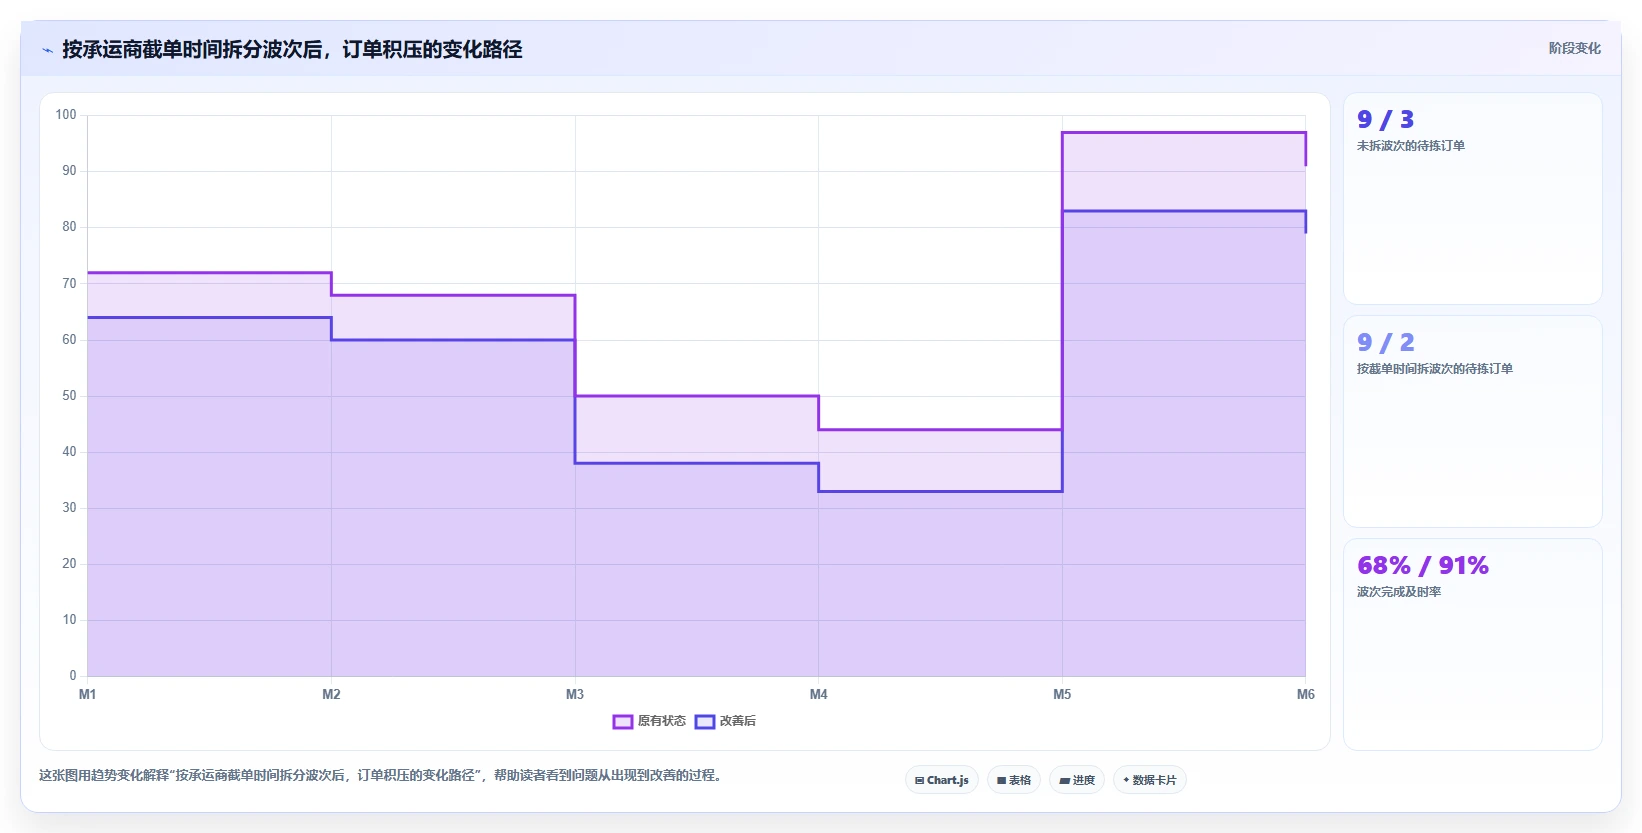Select the 9 / 2 metric value

click(1385, 343)
